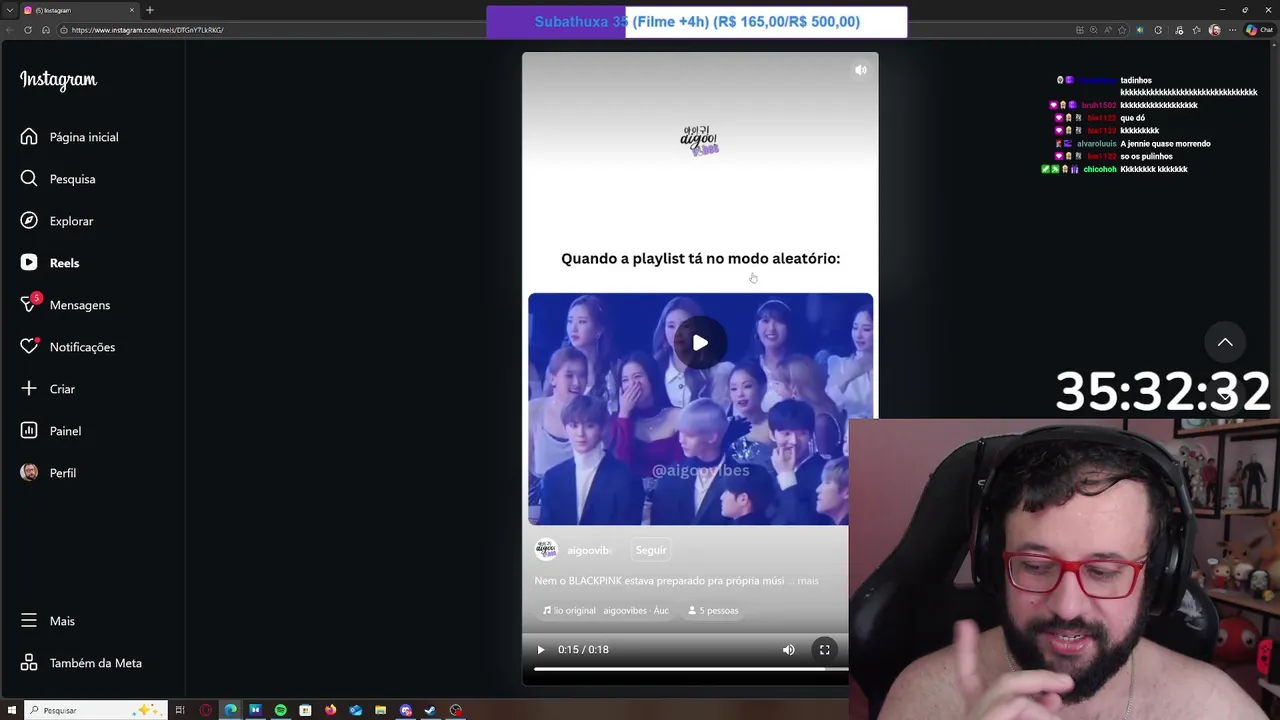
Task: Enter fullscreen with the expand icon
Action: coord(825,650)
